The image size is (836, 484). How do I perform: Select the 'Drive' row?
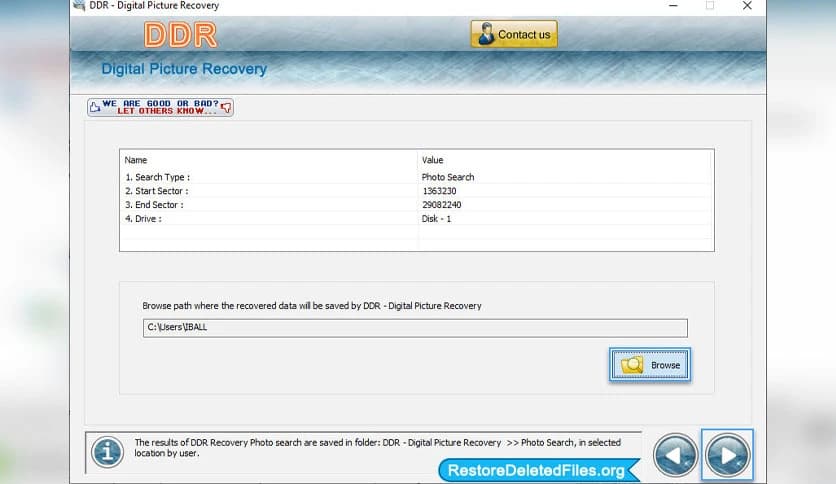pos(416,219)
